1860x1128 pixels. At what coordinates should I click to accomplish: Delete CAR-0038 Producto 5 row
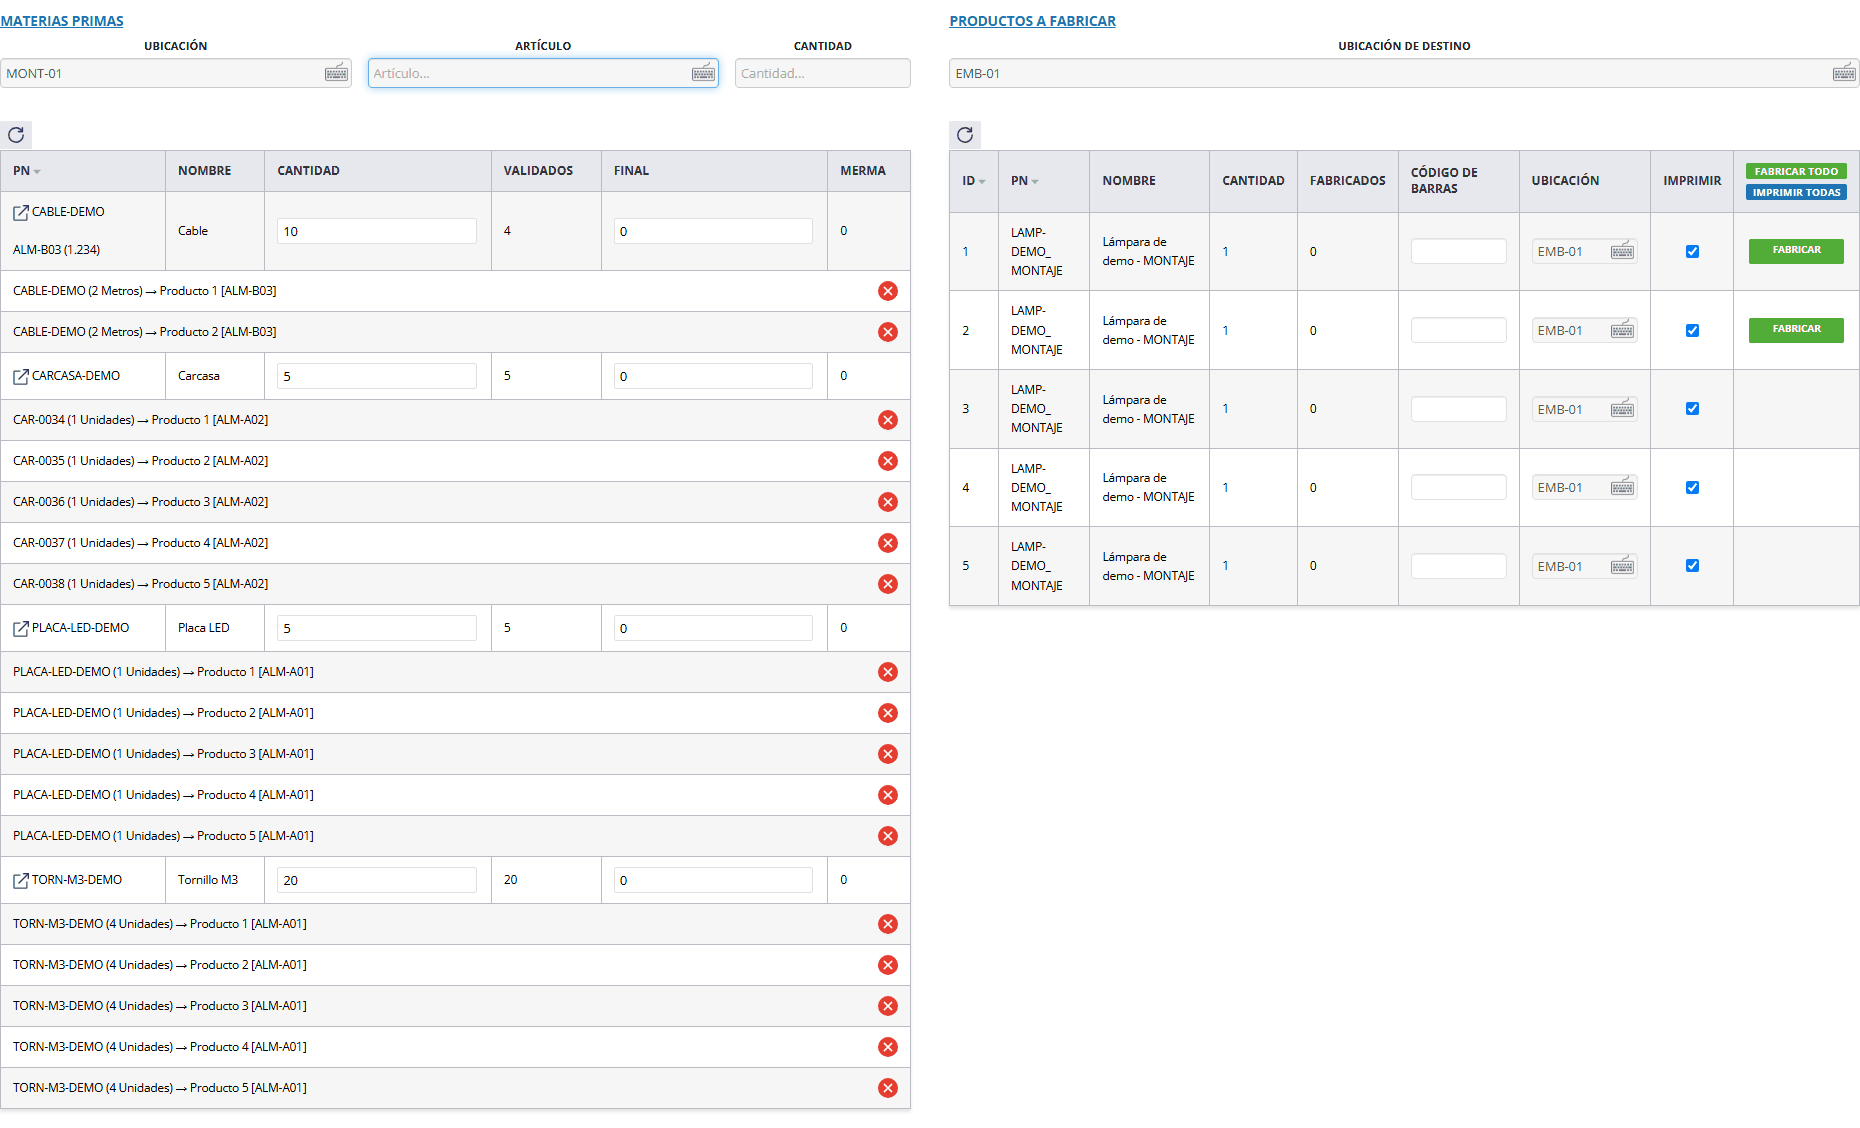[888, 584]
